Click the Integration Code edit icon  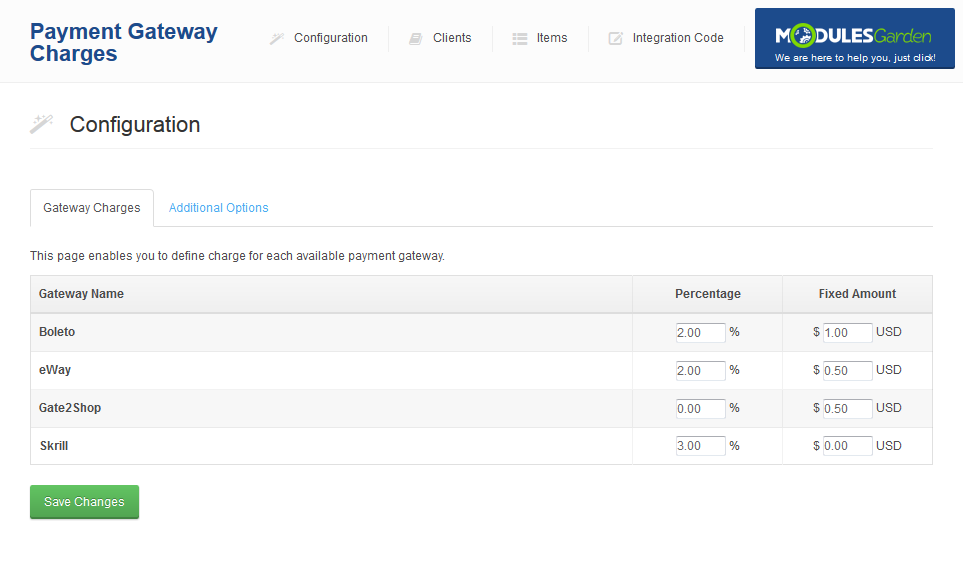click(615, 39)
